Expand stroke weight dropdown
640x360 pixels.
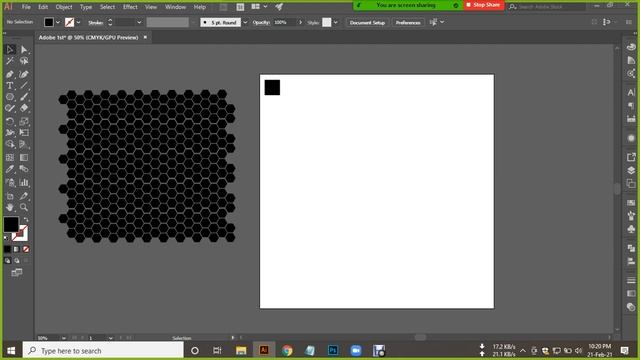139,22
